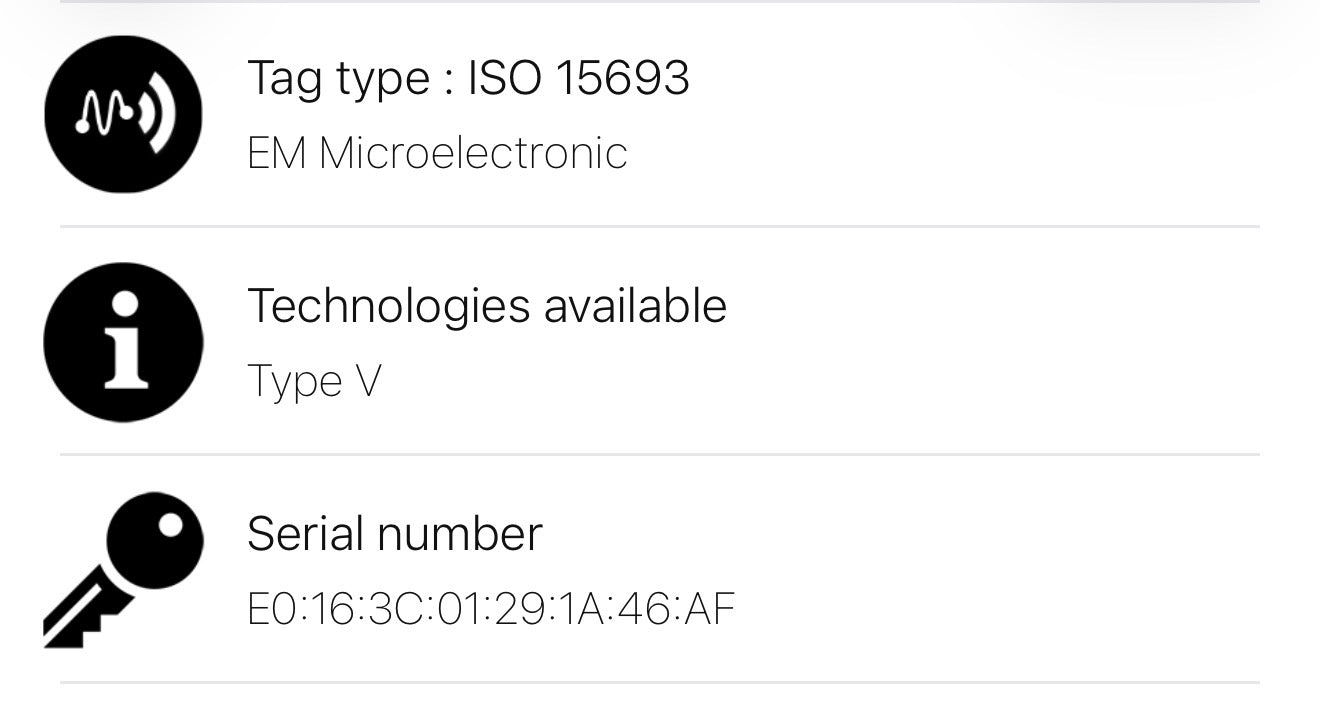Tap the NFC wave tag type icon
The image size is (1320, 706).
(x=123, y=114)
